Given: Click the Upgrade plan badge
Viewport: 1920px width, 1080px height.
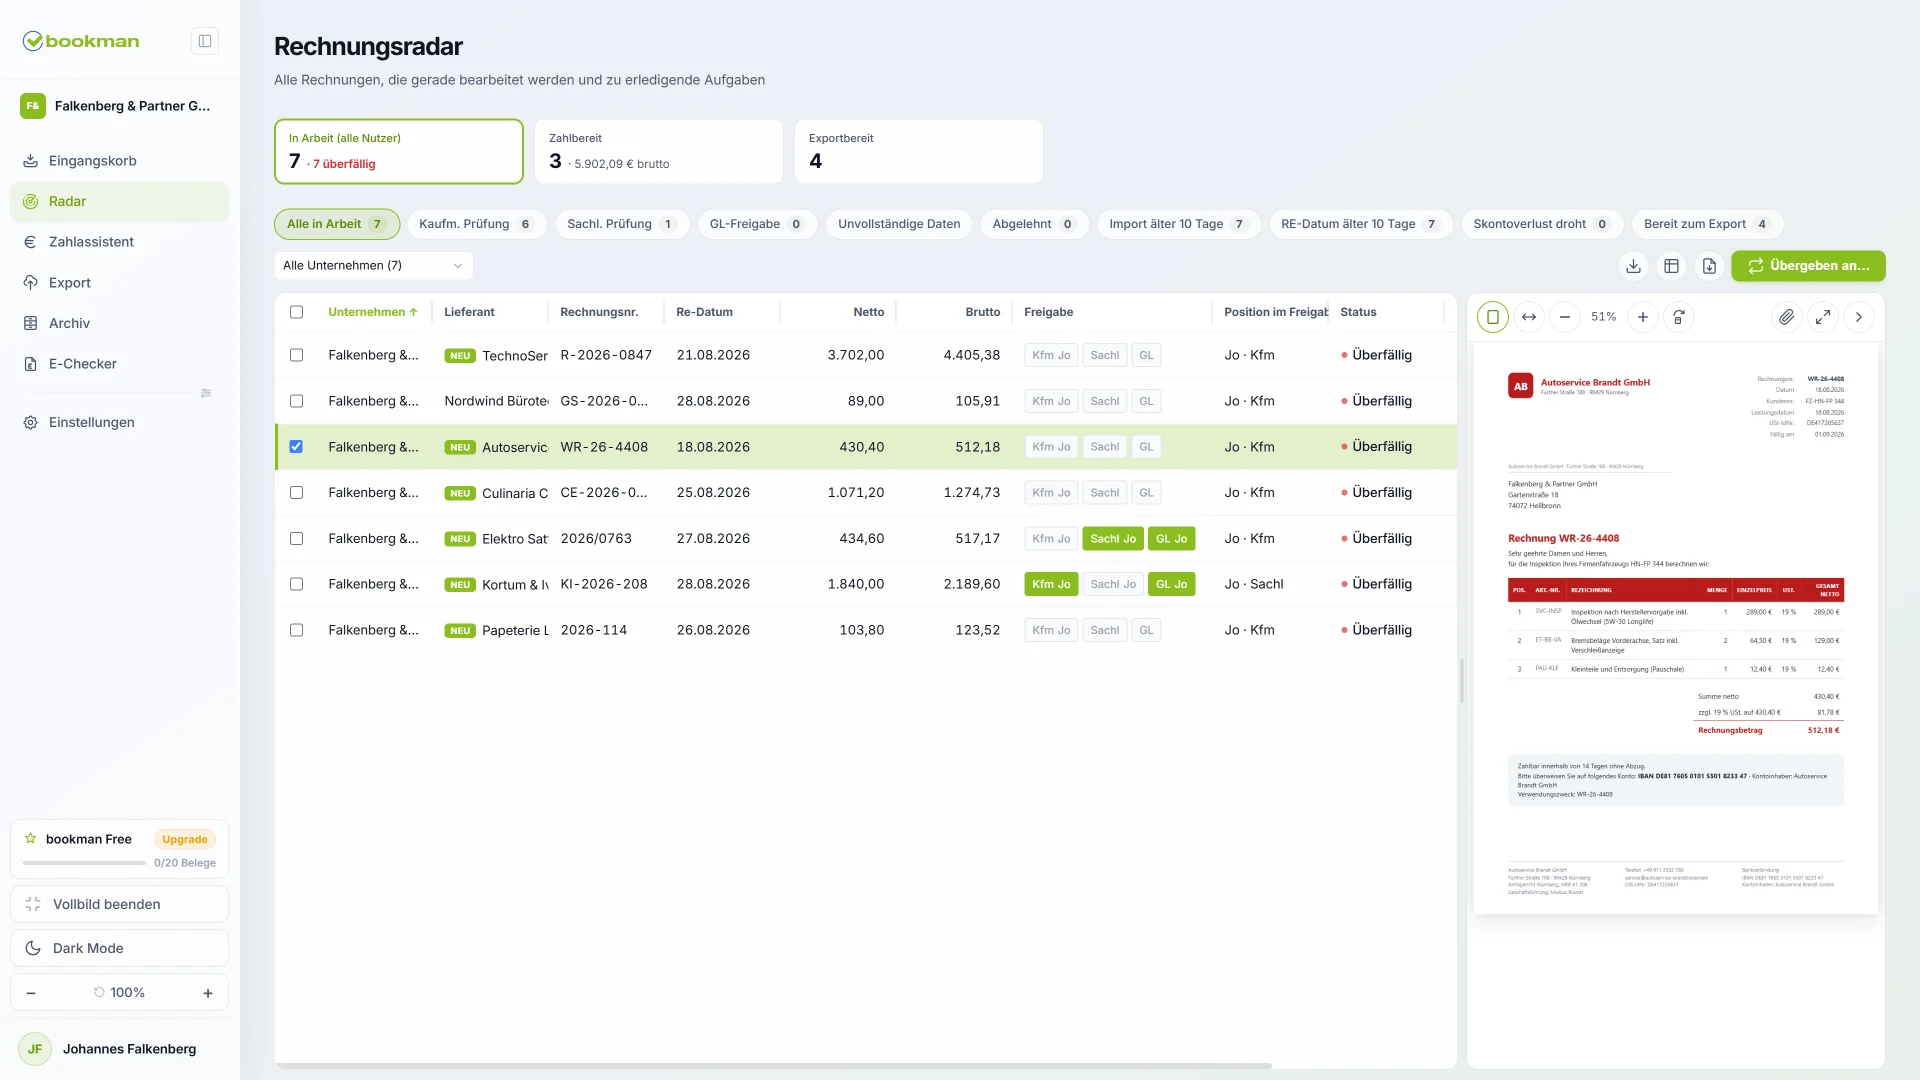Looking at the screenshot, I should pos(185,840).
